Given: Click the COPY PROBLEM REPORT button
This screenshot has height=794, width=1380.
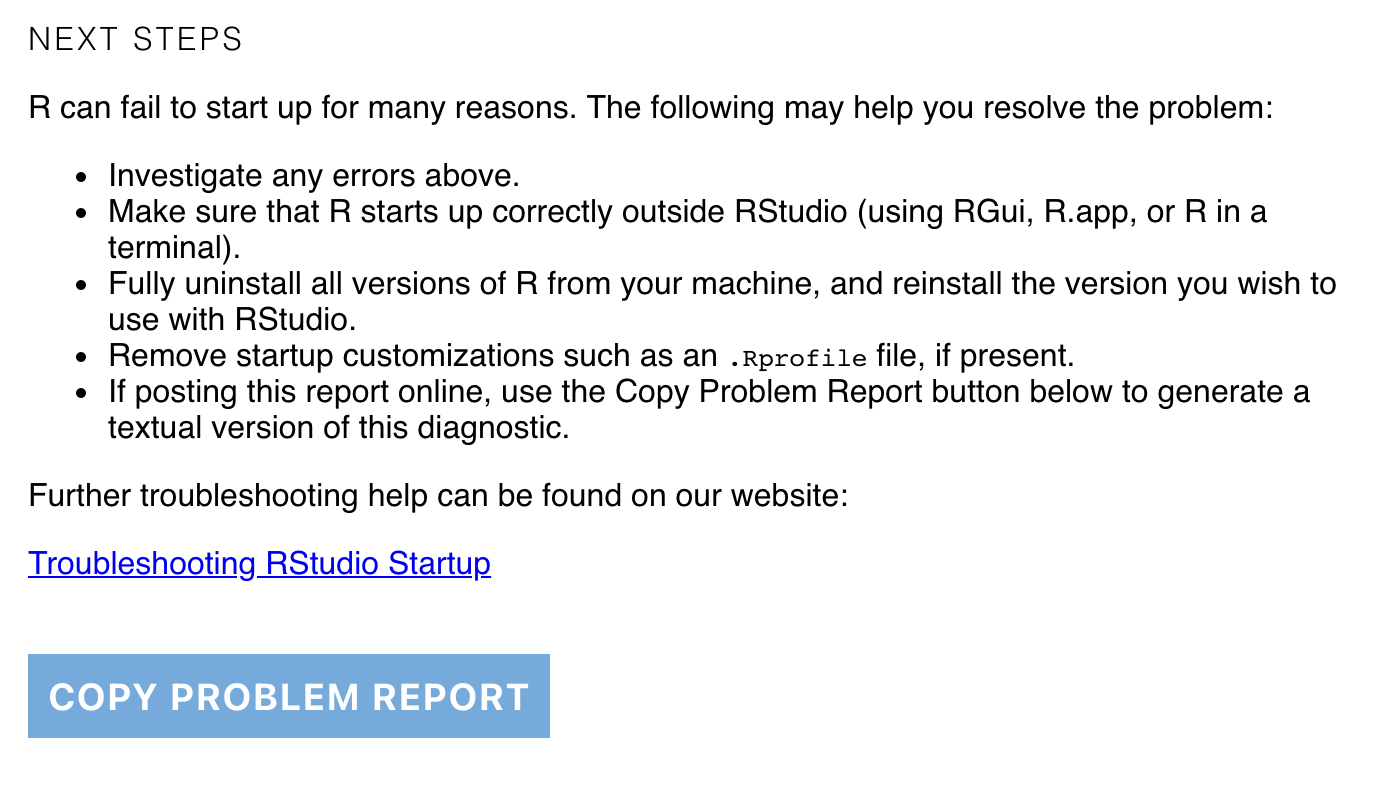Looking at the screenshot, I should 288,696.
